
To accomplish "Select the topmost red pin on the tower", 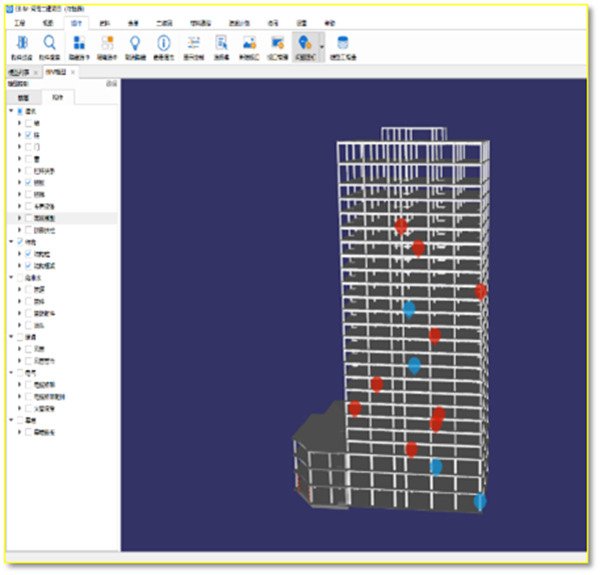I will (x=401, y=226).
